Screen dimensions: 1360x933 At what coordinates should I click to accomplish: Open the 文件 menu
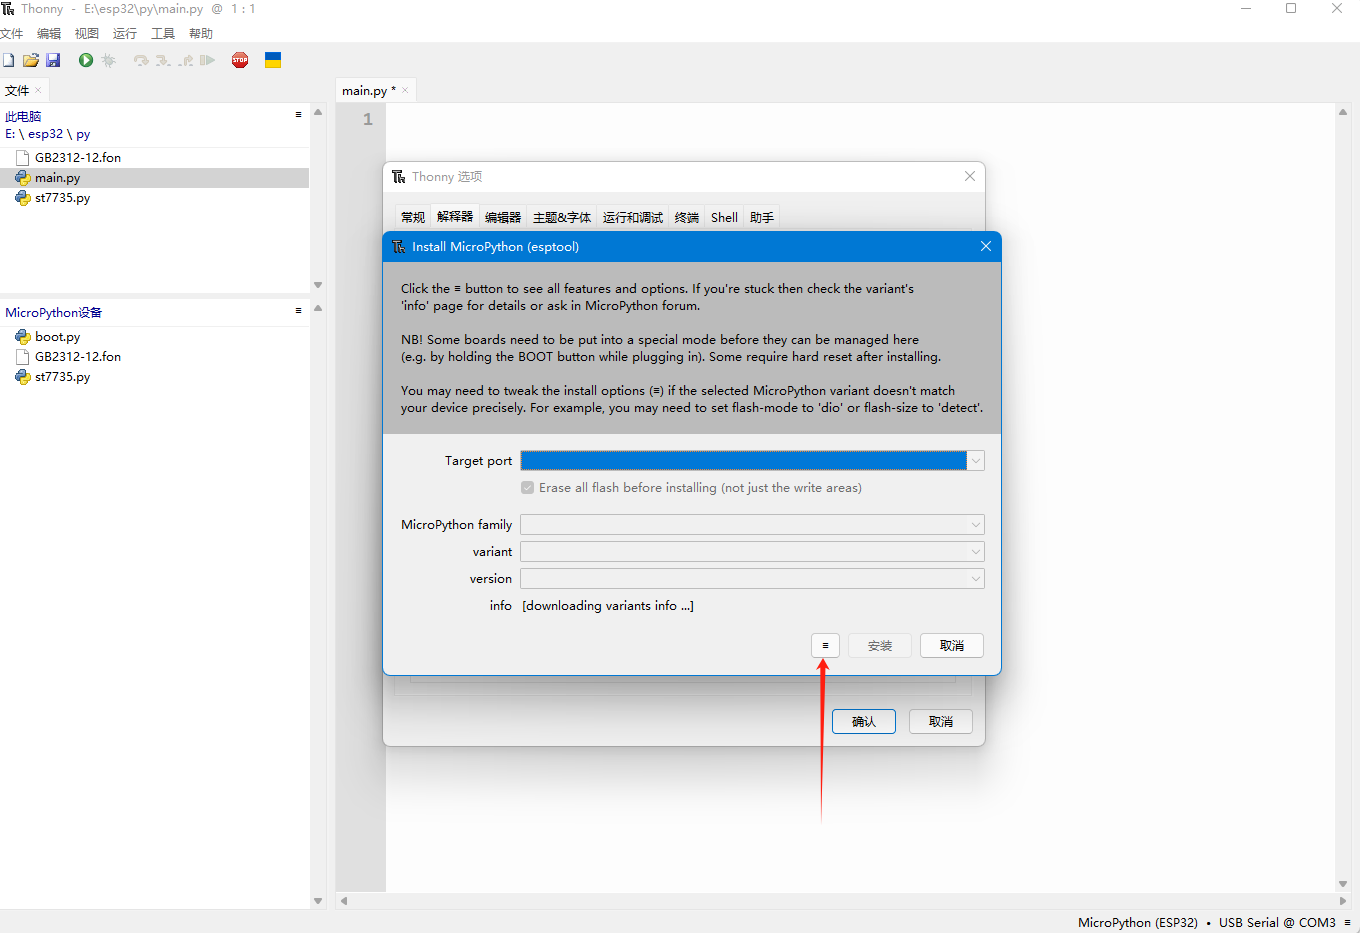(12, 33)
